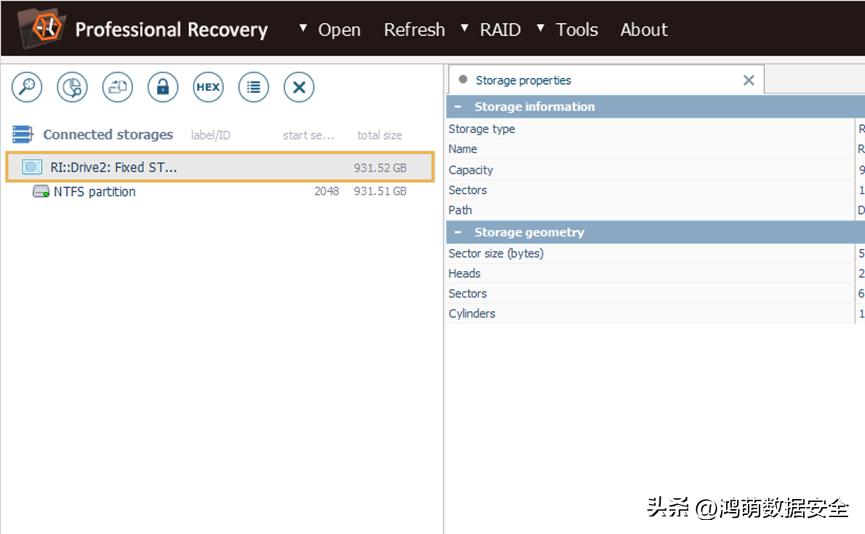Click the Sector size (bytes) row
Viewport: 865px width, 534px height.
pyautogui.click(x=655, y=253)
